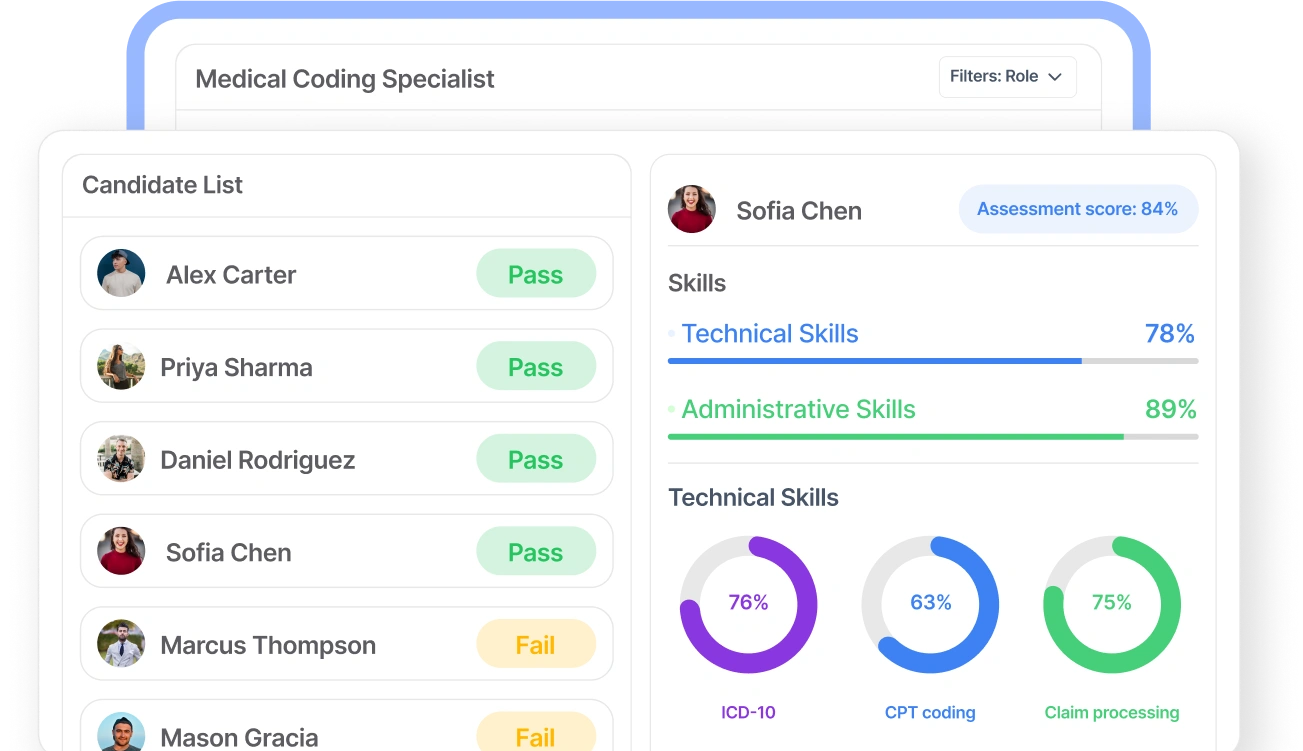Screen dimensions: 1303x751
Task: Click Sofia Chen's avatar in the detail panel
Action: click(x=692, y=209)
